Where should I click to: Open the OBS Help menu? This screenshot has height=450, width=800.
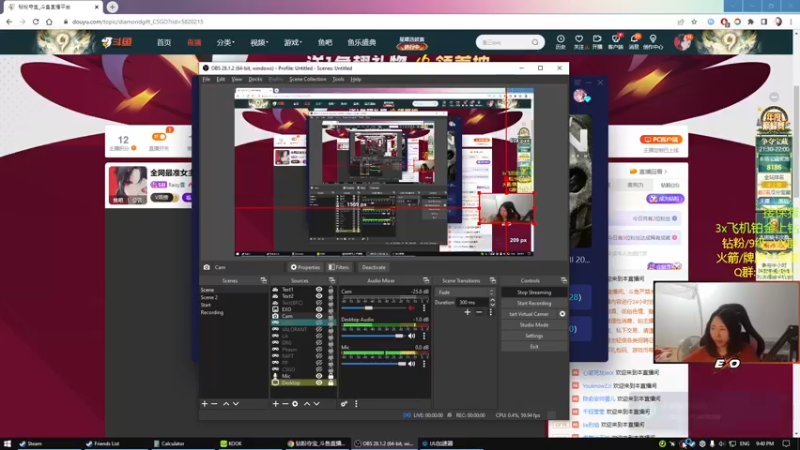coord(356,79)
